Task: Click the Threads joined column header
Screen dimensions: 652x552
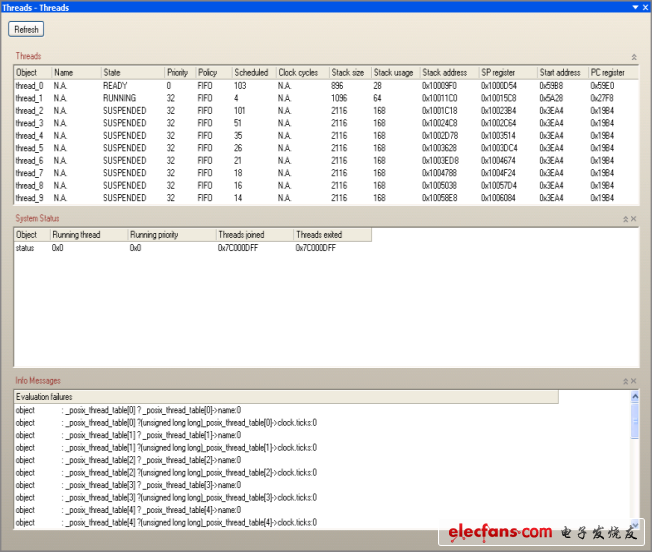Action: 244,235
